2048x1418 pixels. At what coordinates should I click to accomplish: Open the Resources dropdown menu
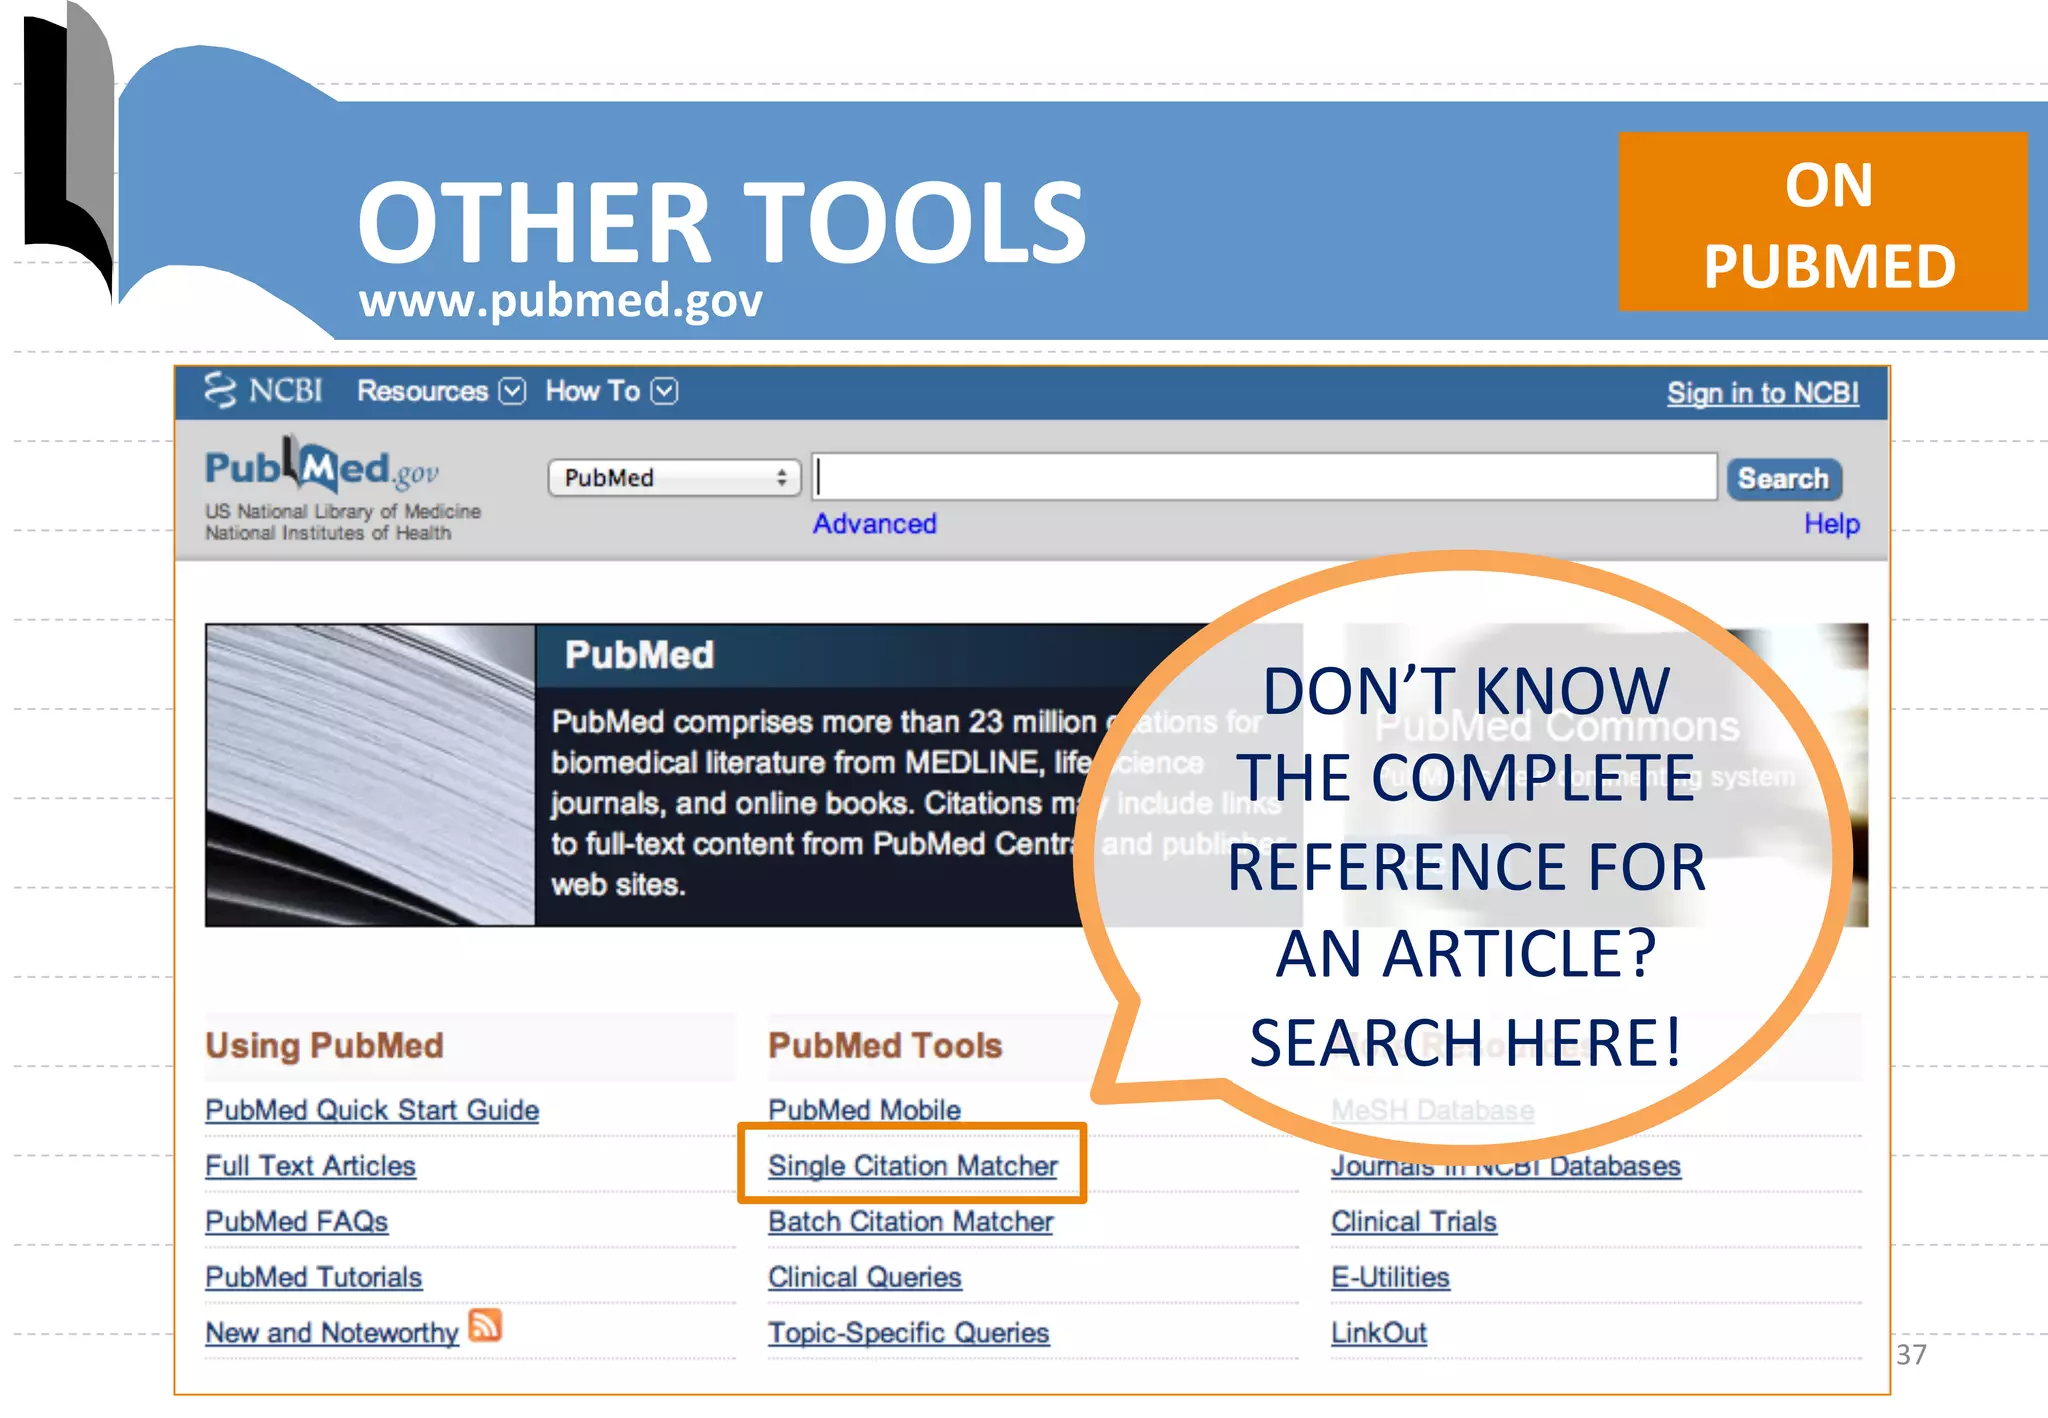(441, 391)
